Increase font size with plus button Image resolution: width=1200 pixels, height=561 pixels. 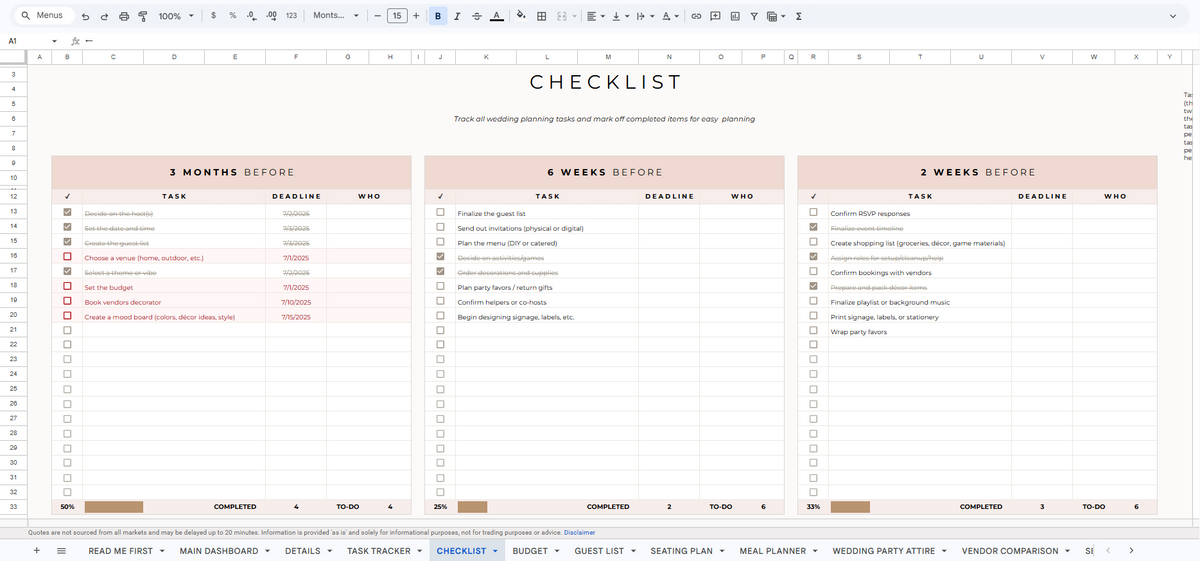coord(416,16)
